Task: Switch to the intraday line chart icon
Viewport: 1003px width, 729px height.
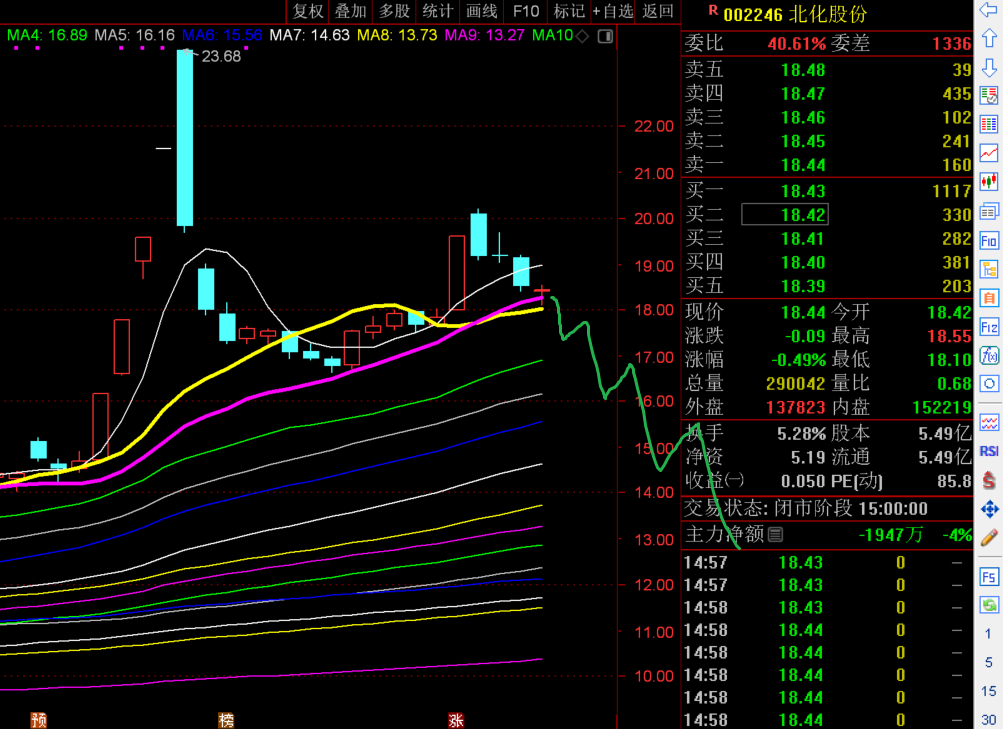Action: click(x=988, y=153)
